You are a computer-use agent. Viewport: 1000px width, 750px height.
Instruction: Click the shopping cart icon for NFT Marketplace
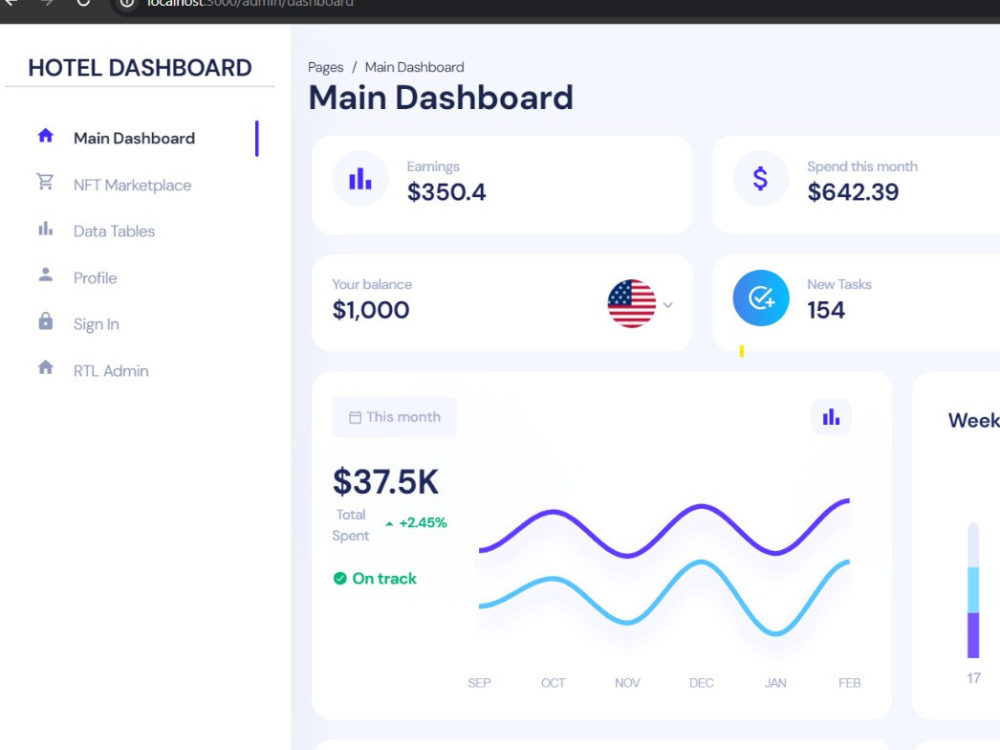tap(45, 182)
